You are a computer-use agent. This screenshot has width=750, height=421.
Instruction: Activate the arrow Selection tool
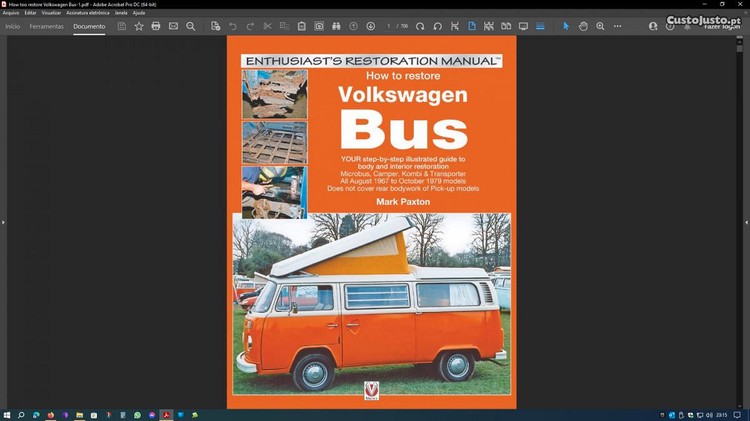click(x=565, y=26)
